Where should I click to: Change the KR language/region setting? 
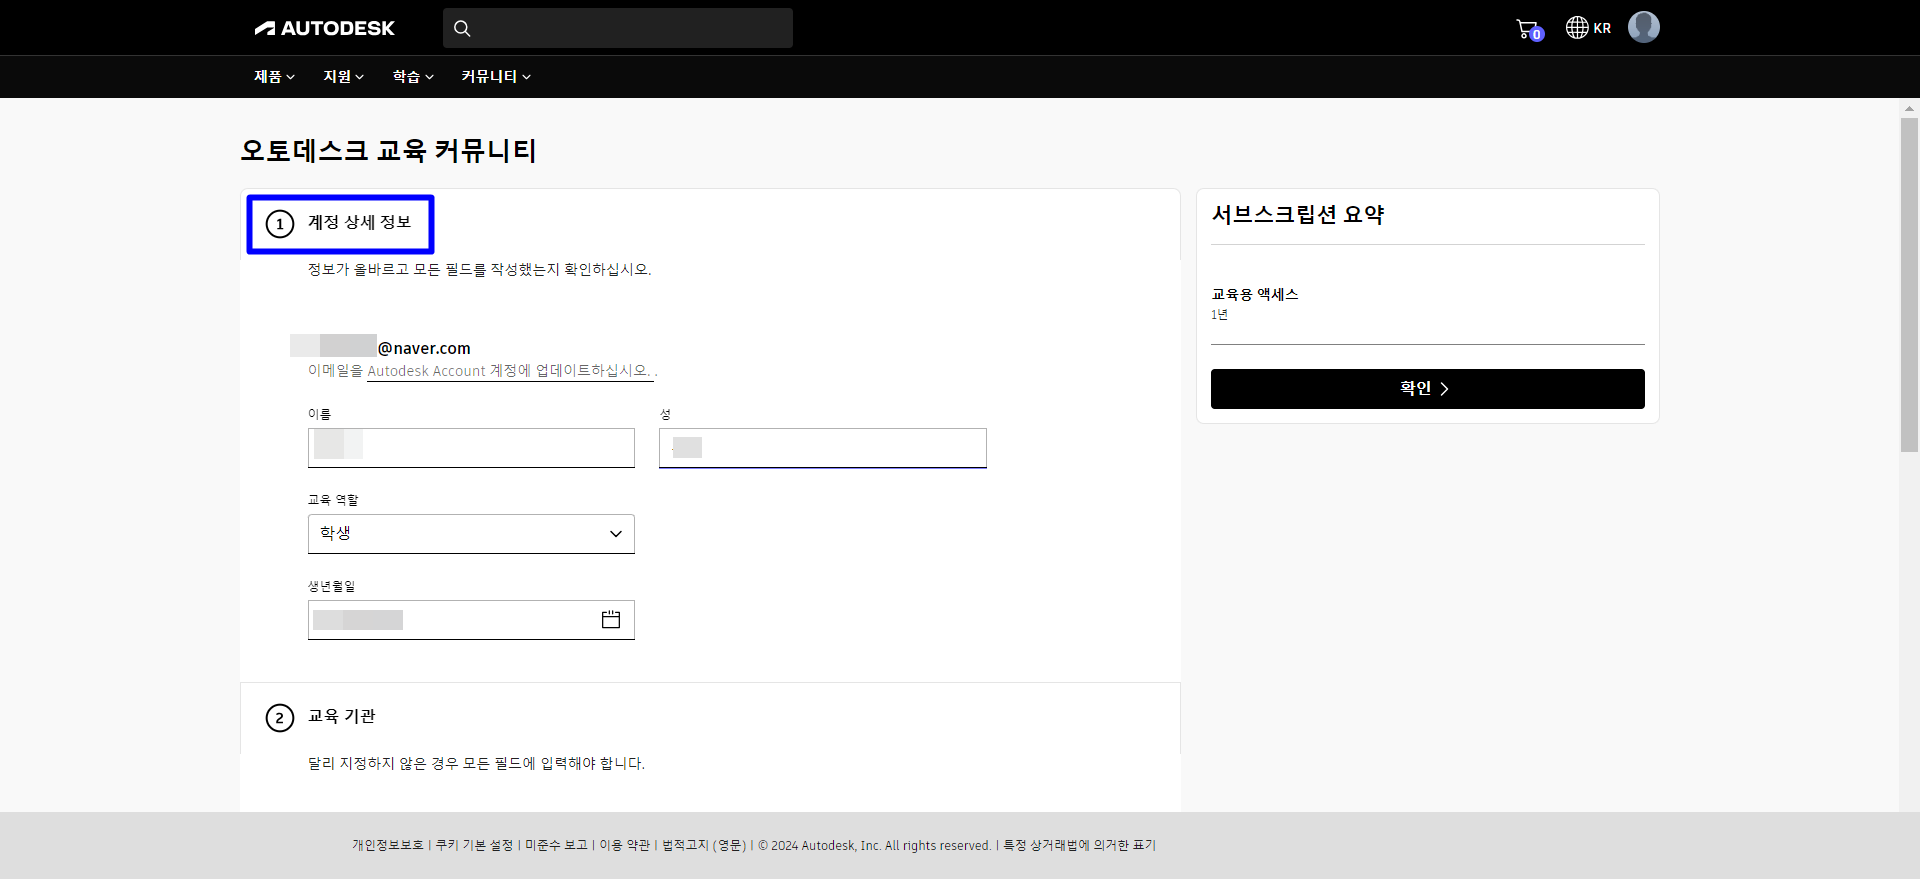coord(1588,28)
